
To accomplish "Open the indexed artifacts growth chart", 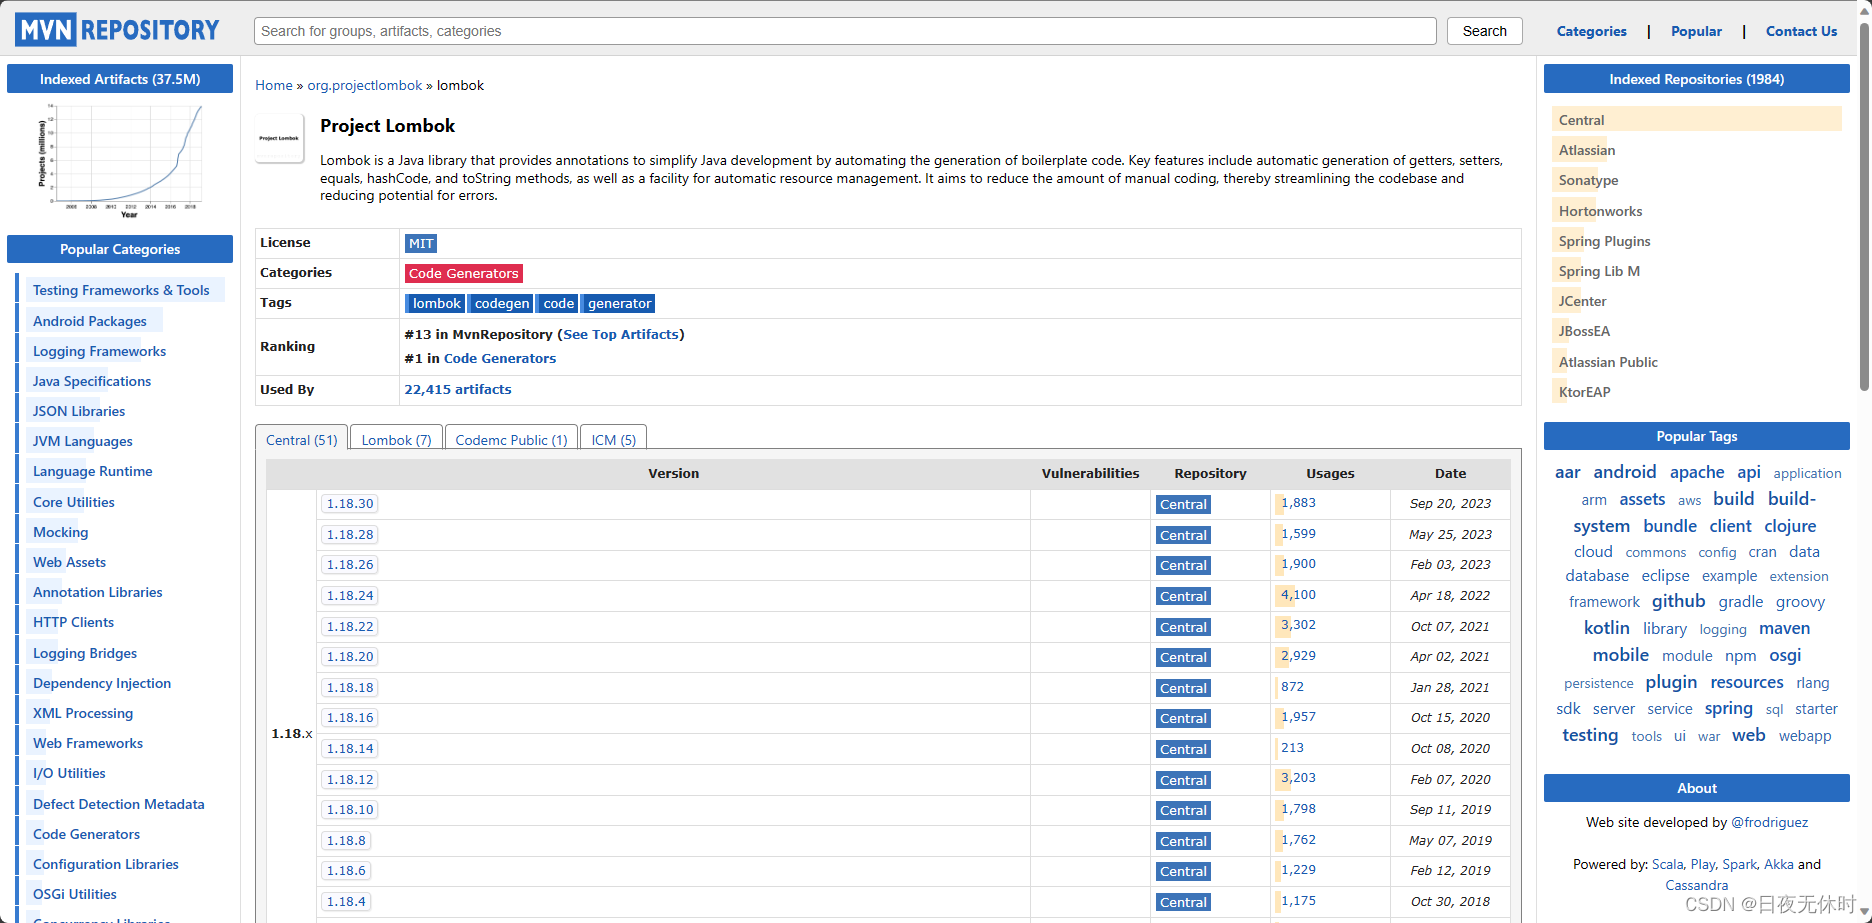I will tap(120, 160).
